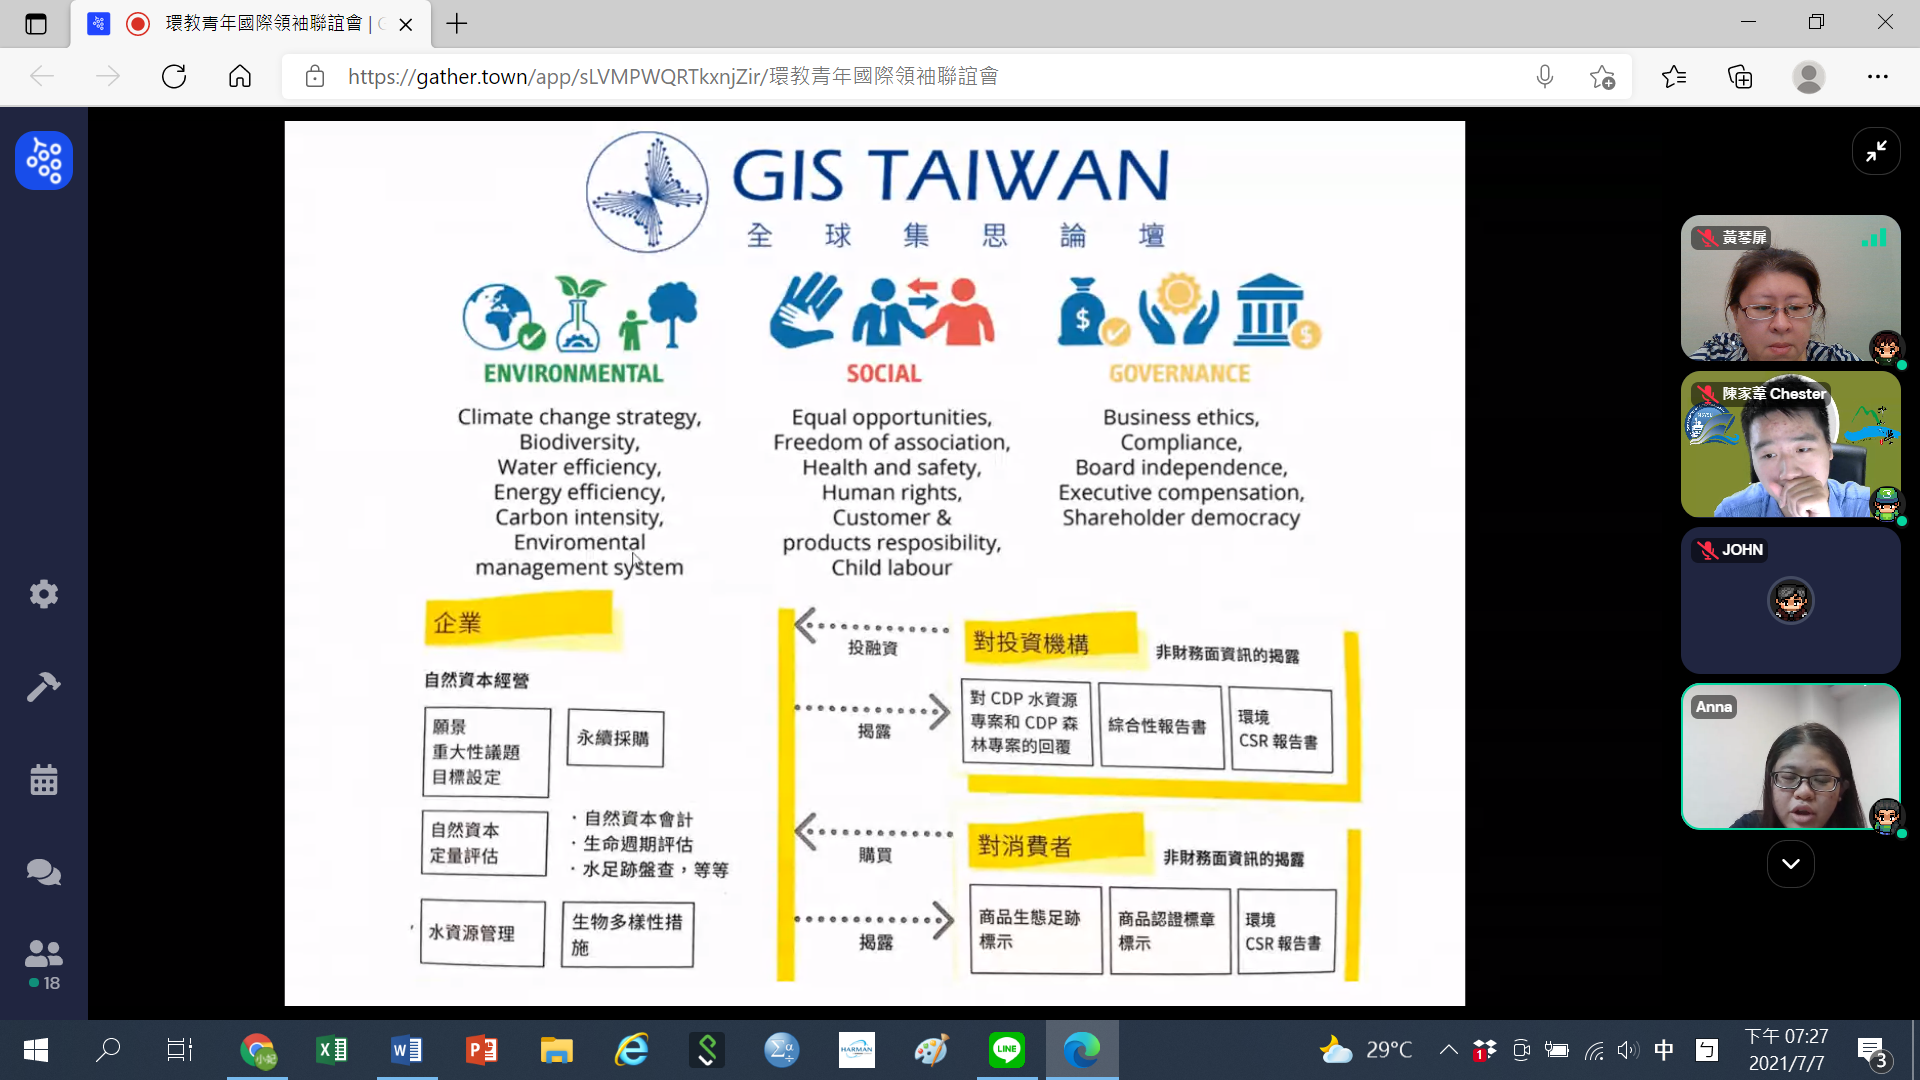Viewport: 1920px width, 1080px height.
Task: Open the tab actions menu
Action: tap(36, 23)
